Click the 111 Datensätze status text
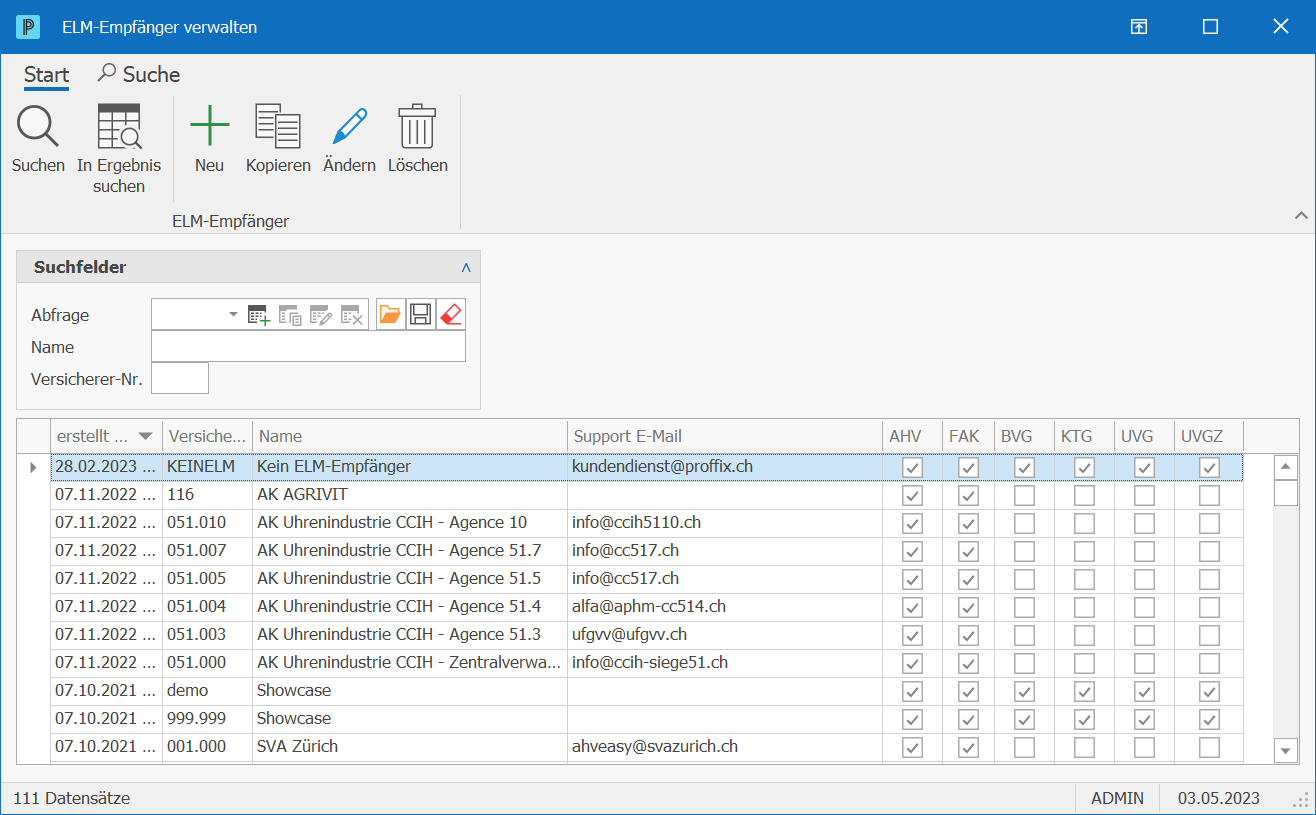 71,798
